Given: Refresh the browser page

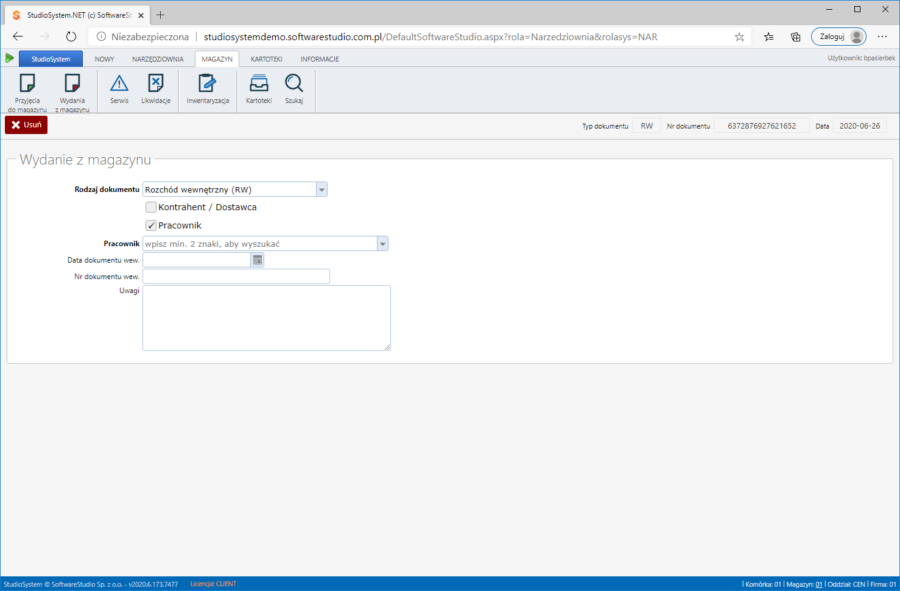Looking at the screenshot, I should (x=71, y=37).
